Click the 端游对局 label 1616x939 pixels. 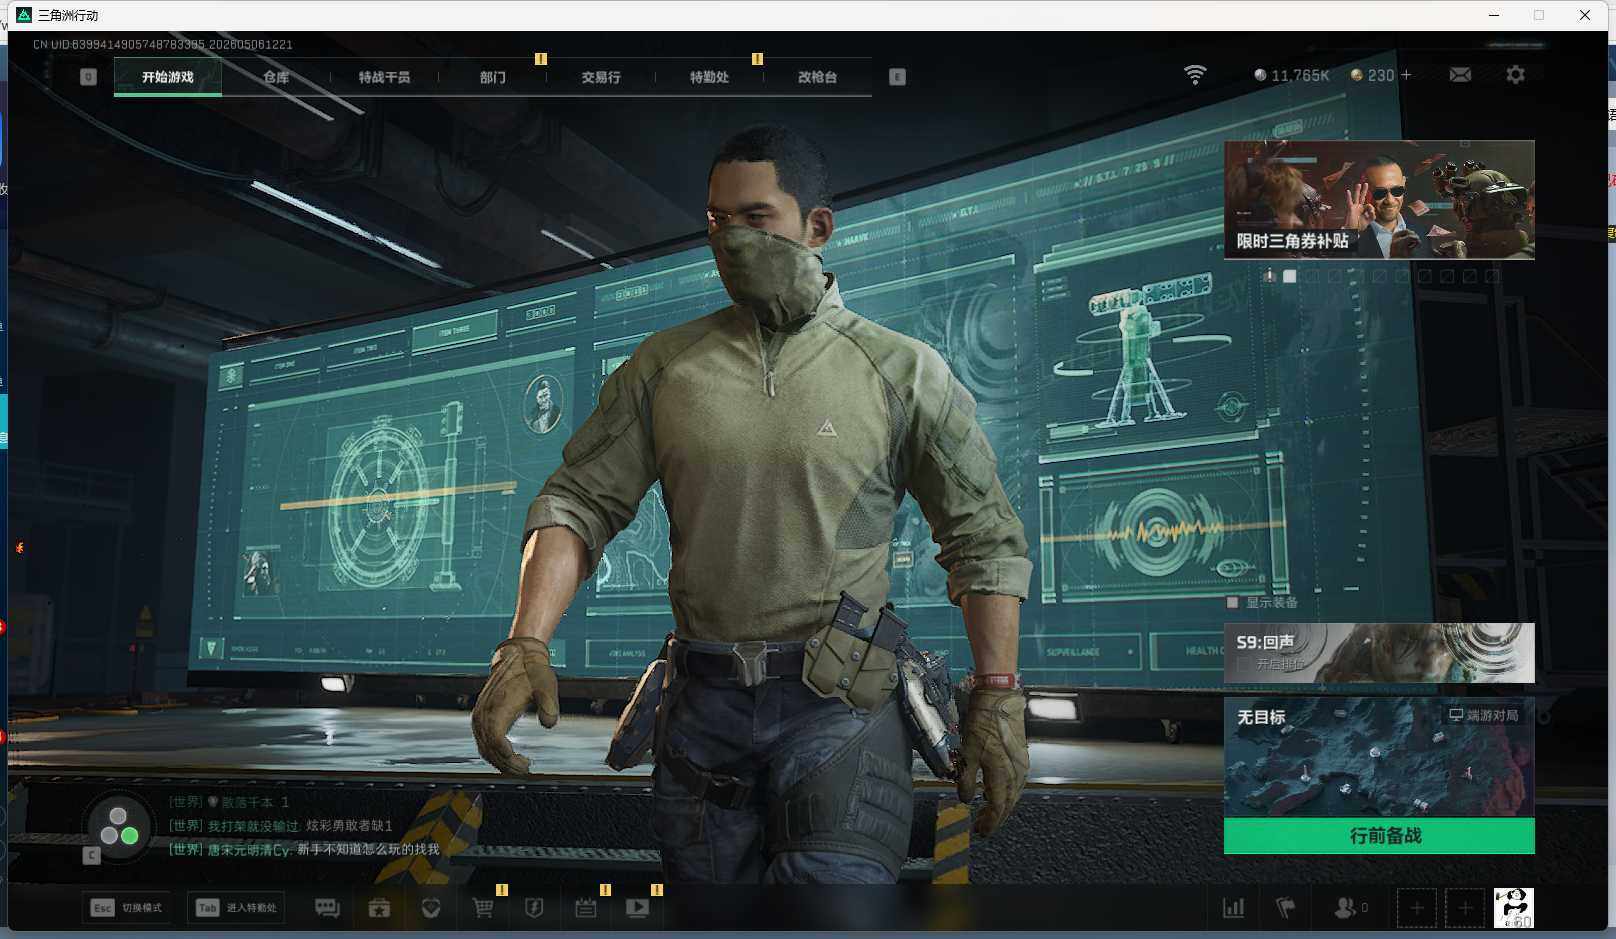(x=1484, y=715)
